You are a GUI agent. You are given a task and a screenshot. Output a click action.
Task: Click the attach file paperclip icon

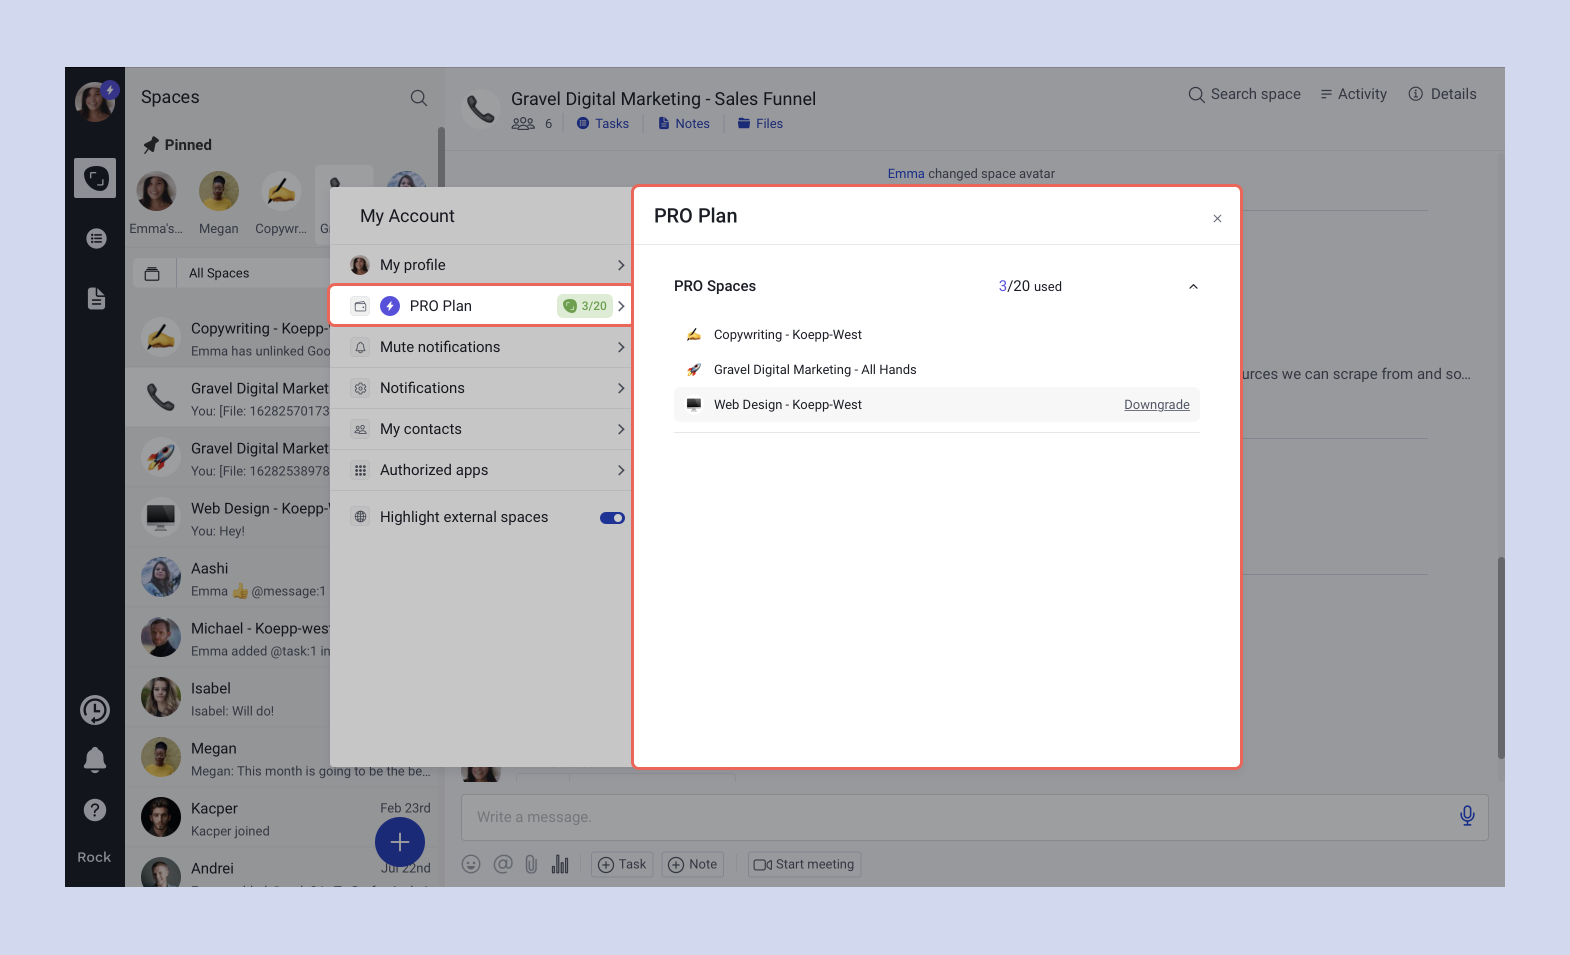531,865
